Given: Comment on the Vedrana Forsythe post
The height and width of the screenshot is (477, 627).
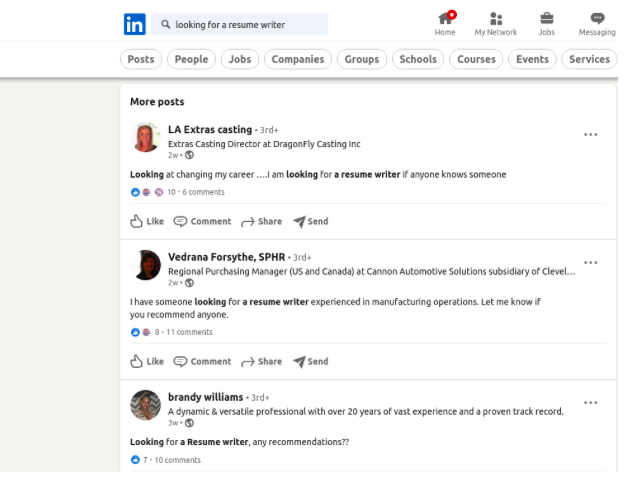Looking at the screenshot, I should [x=202, y=361].
